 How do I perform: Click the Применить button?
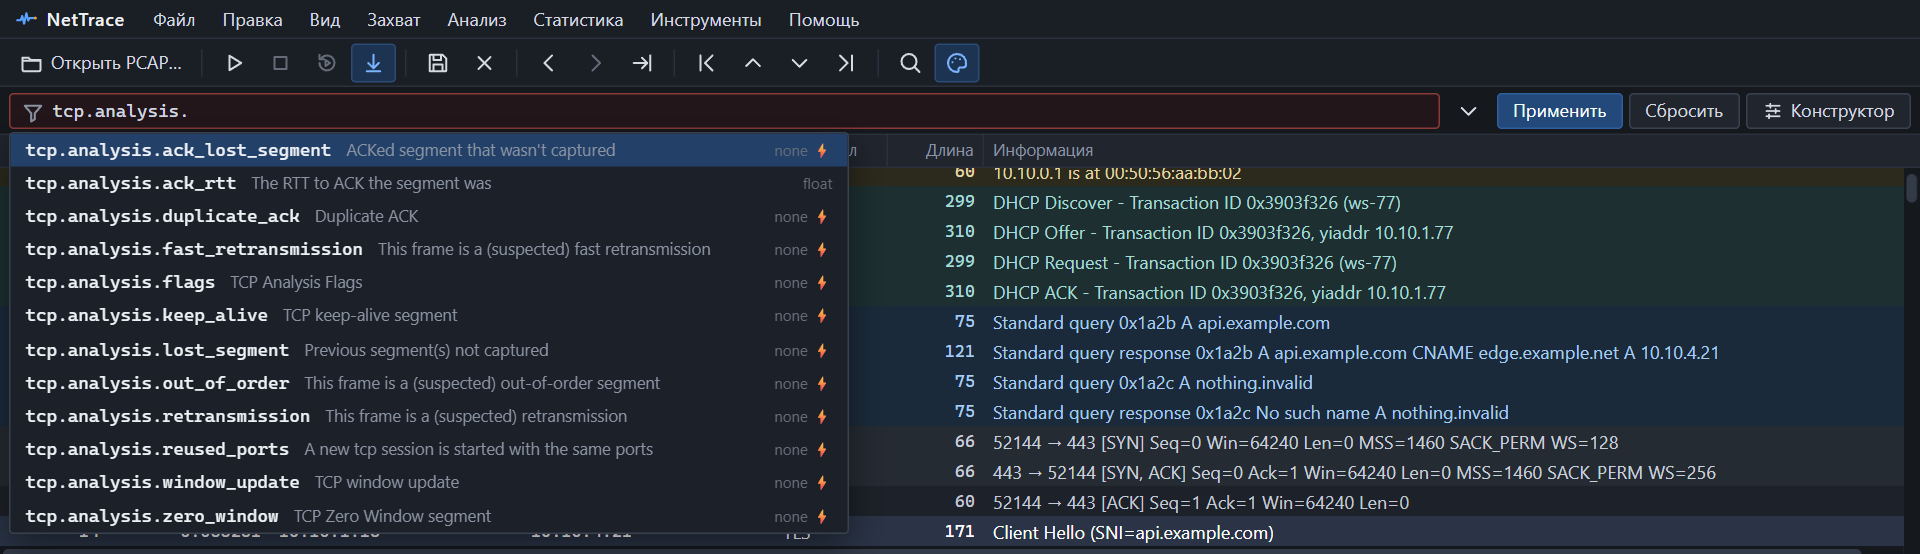(x=1559, y=111)
